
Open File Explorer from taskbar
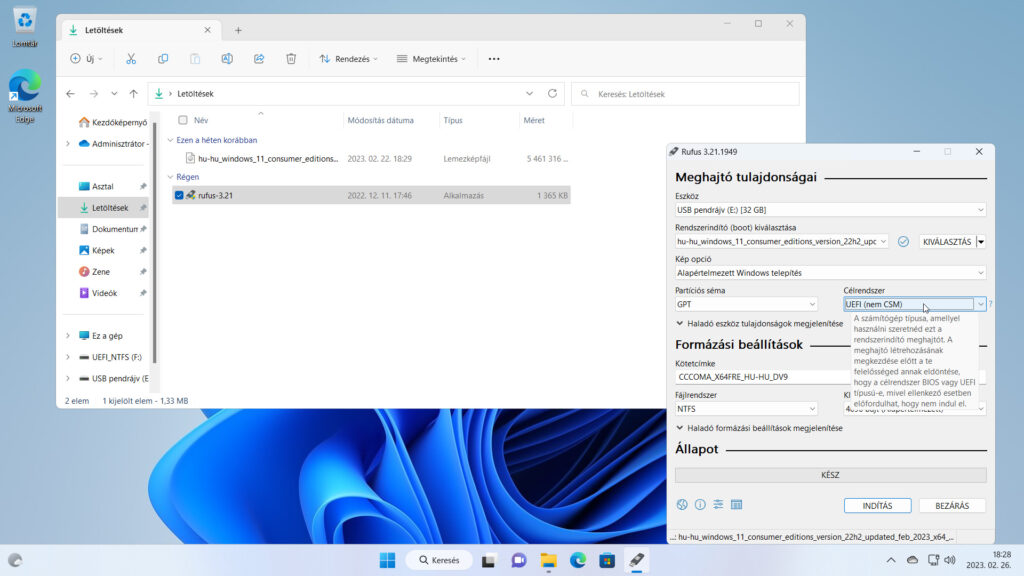pos(548,560)
